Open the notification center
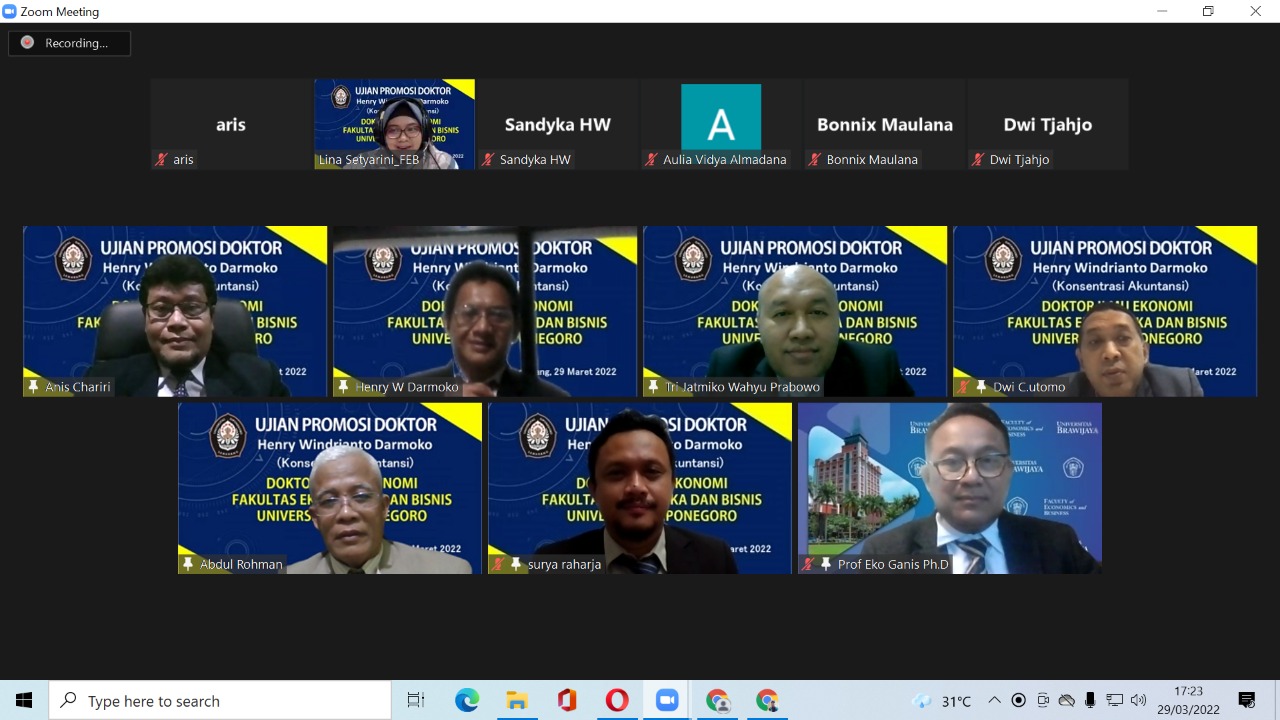1280x720 pixels. [1247, 701]
